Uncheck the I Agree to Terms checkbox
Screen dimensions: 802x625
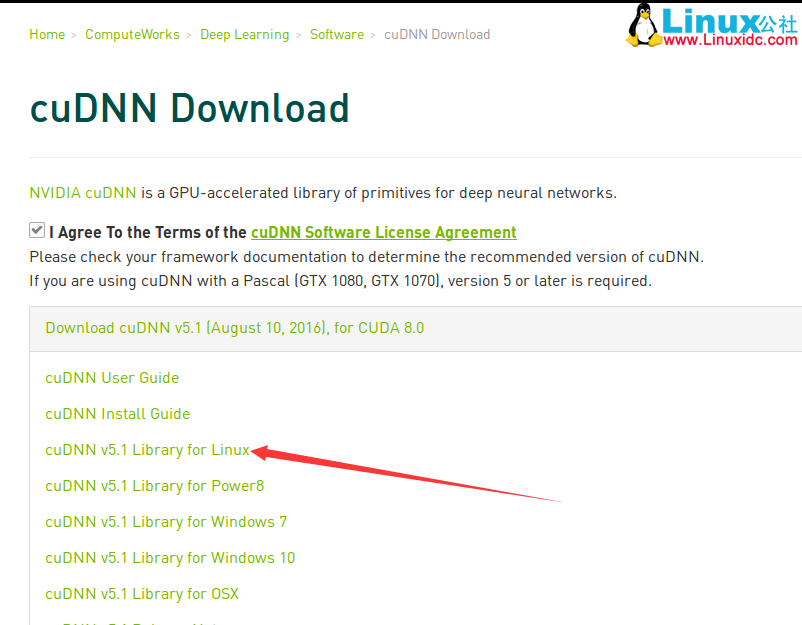click(x=37, y=230)
